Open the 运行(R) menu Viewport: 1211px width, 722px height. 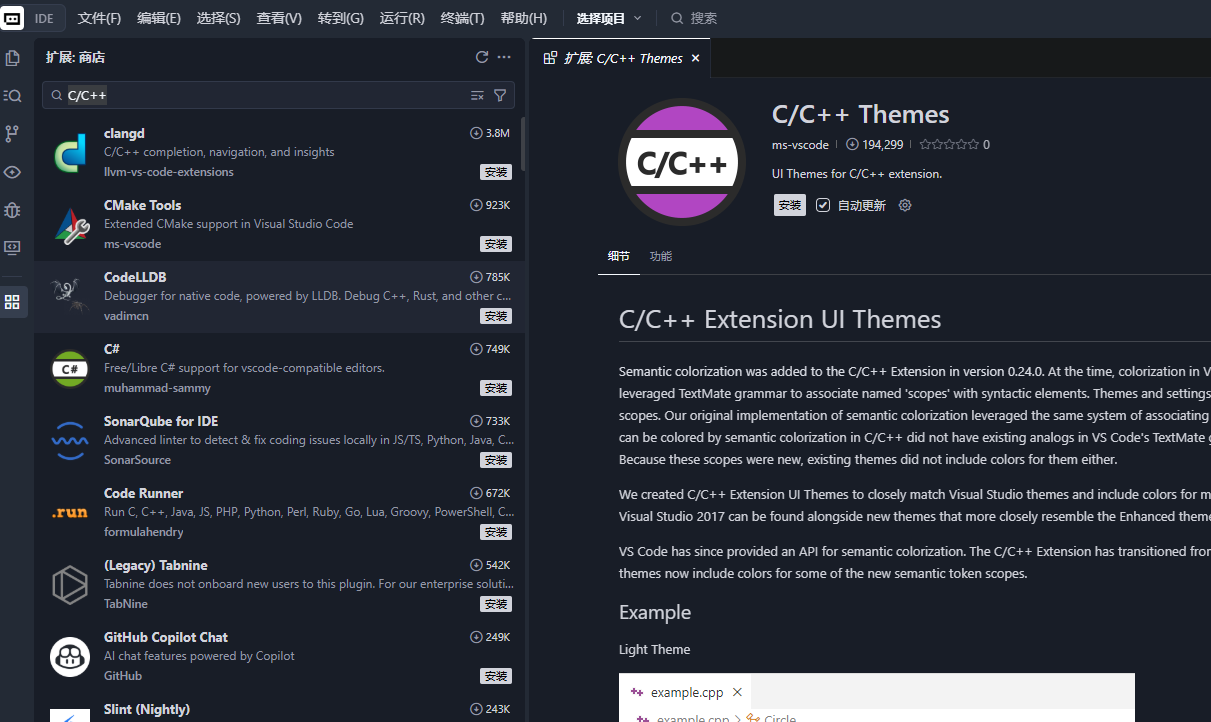(402, 18)
